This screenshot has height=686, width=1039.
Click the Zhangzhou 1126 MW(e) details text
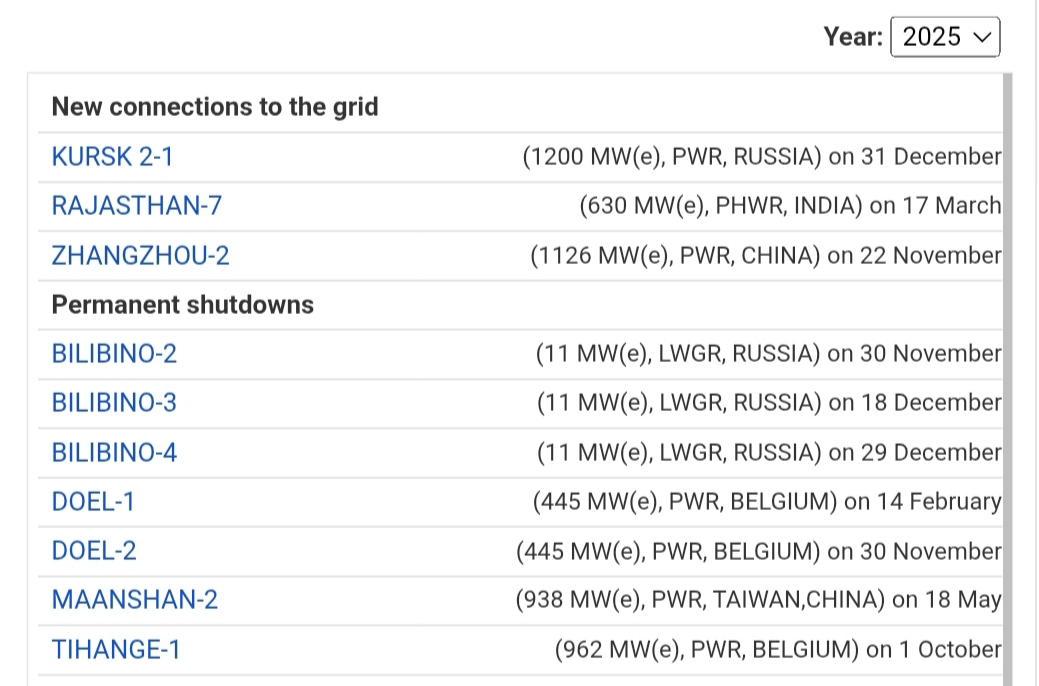765,255
